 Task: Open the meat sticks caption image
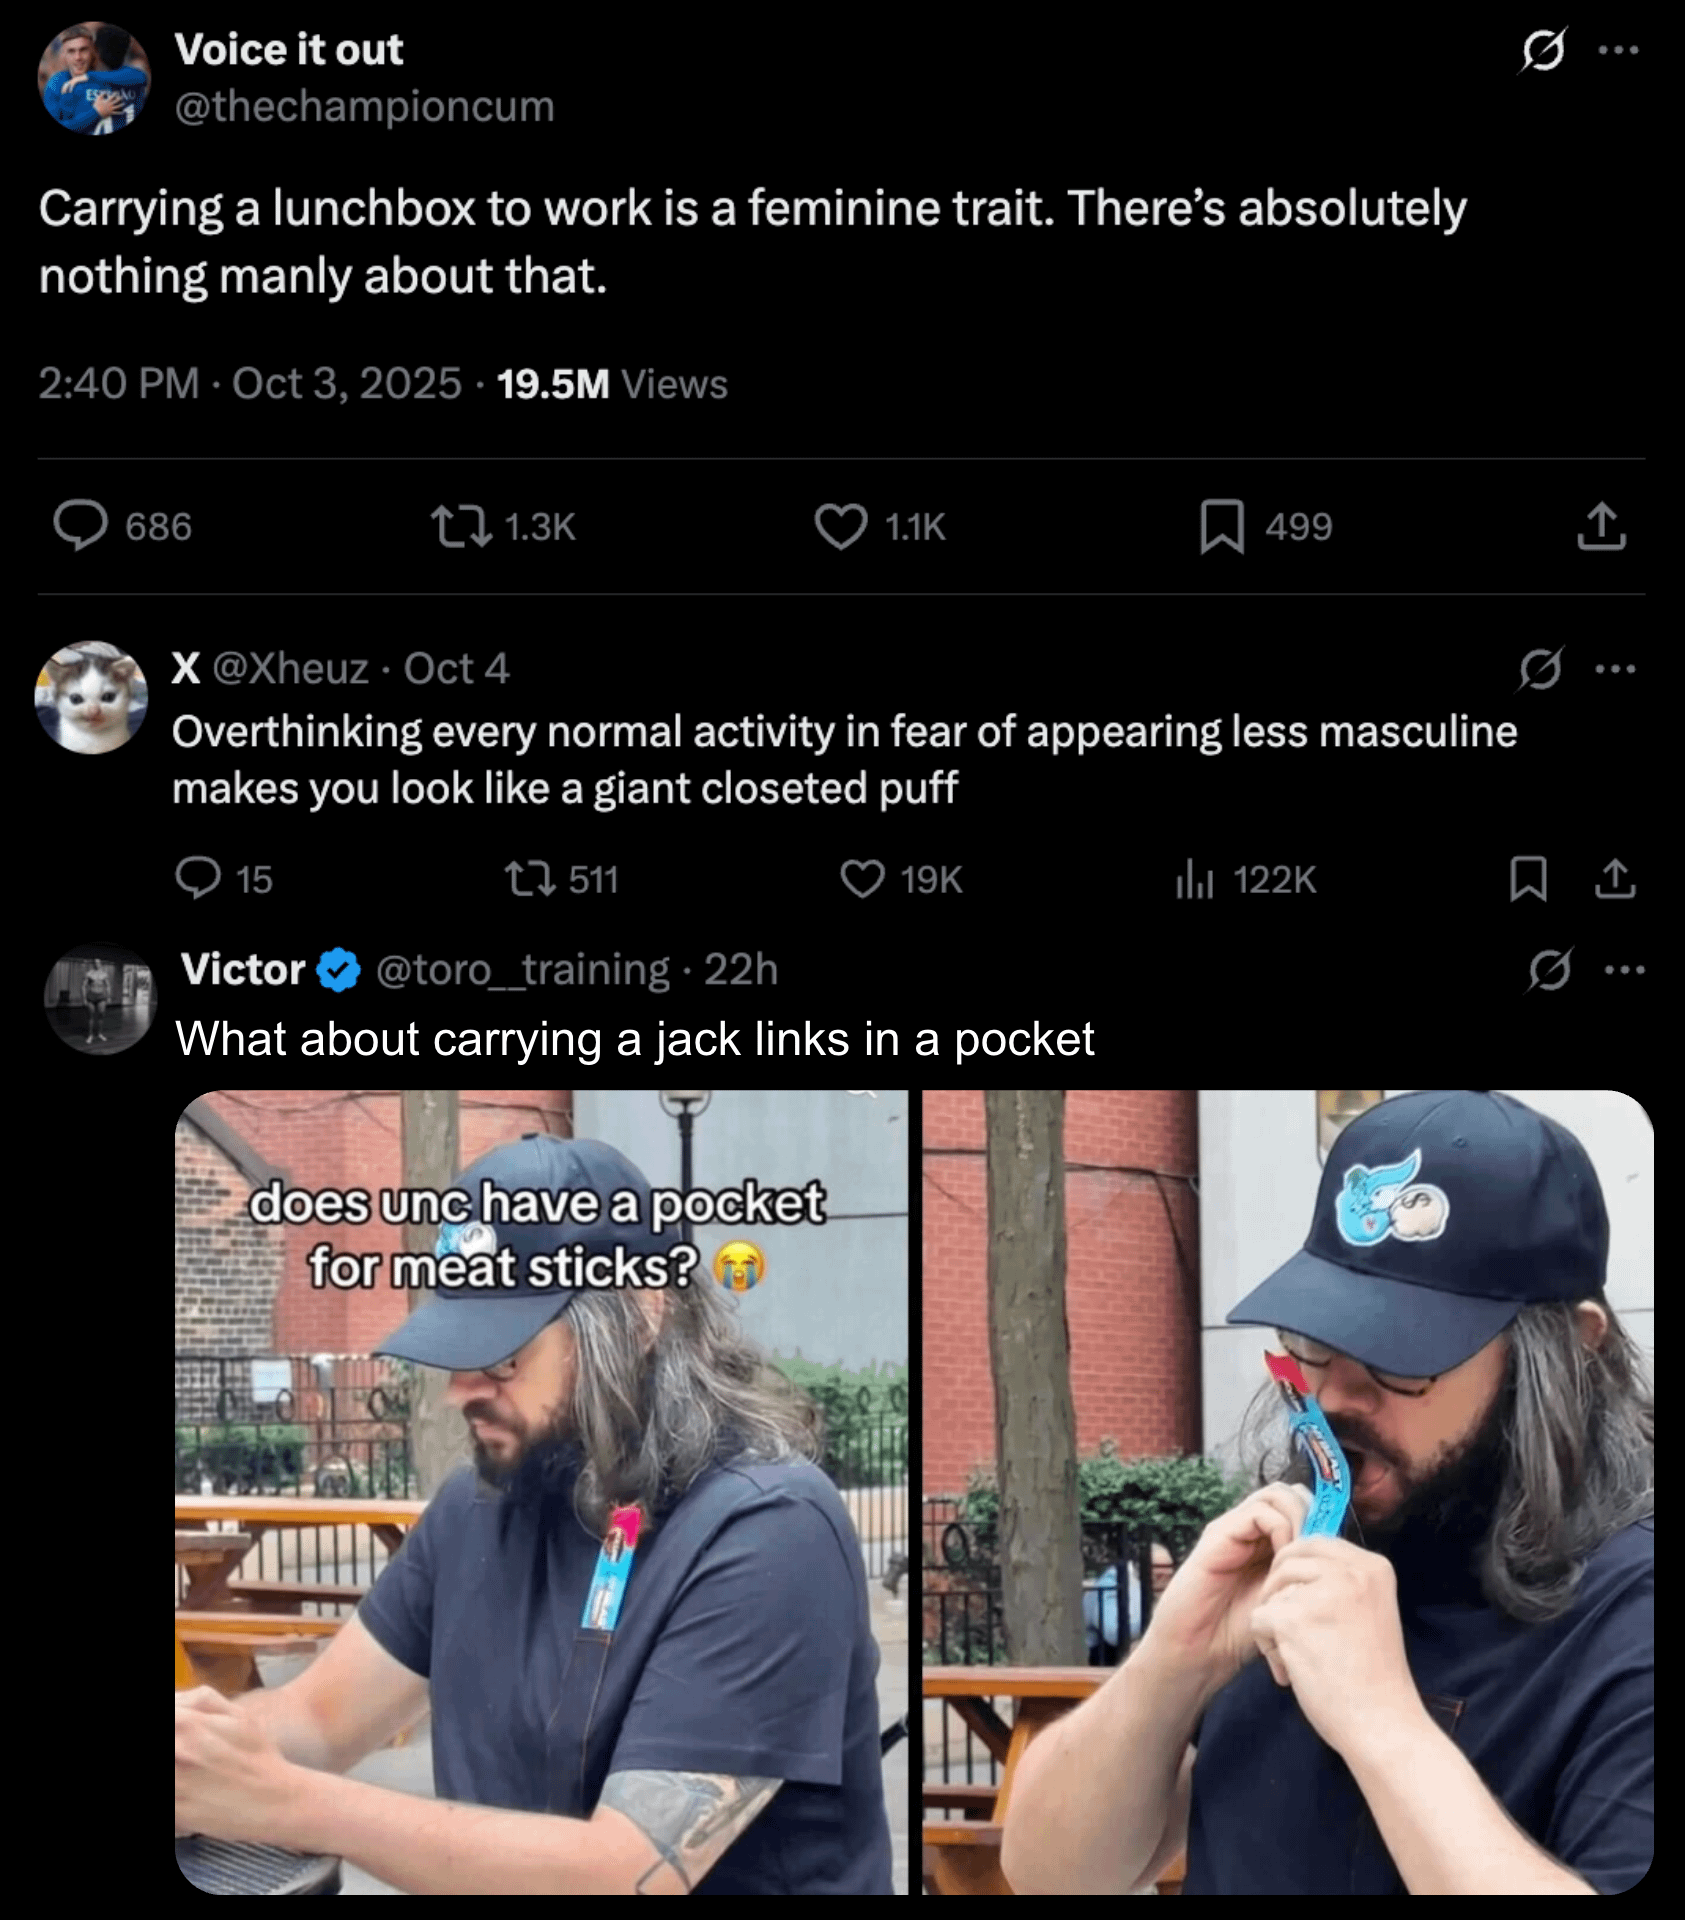[541, 1491]
